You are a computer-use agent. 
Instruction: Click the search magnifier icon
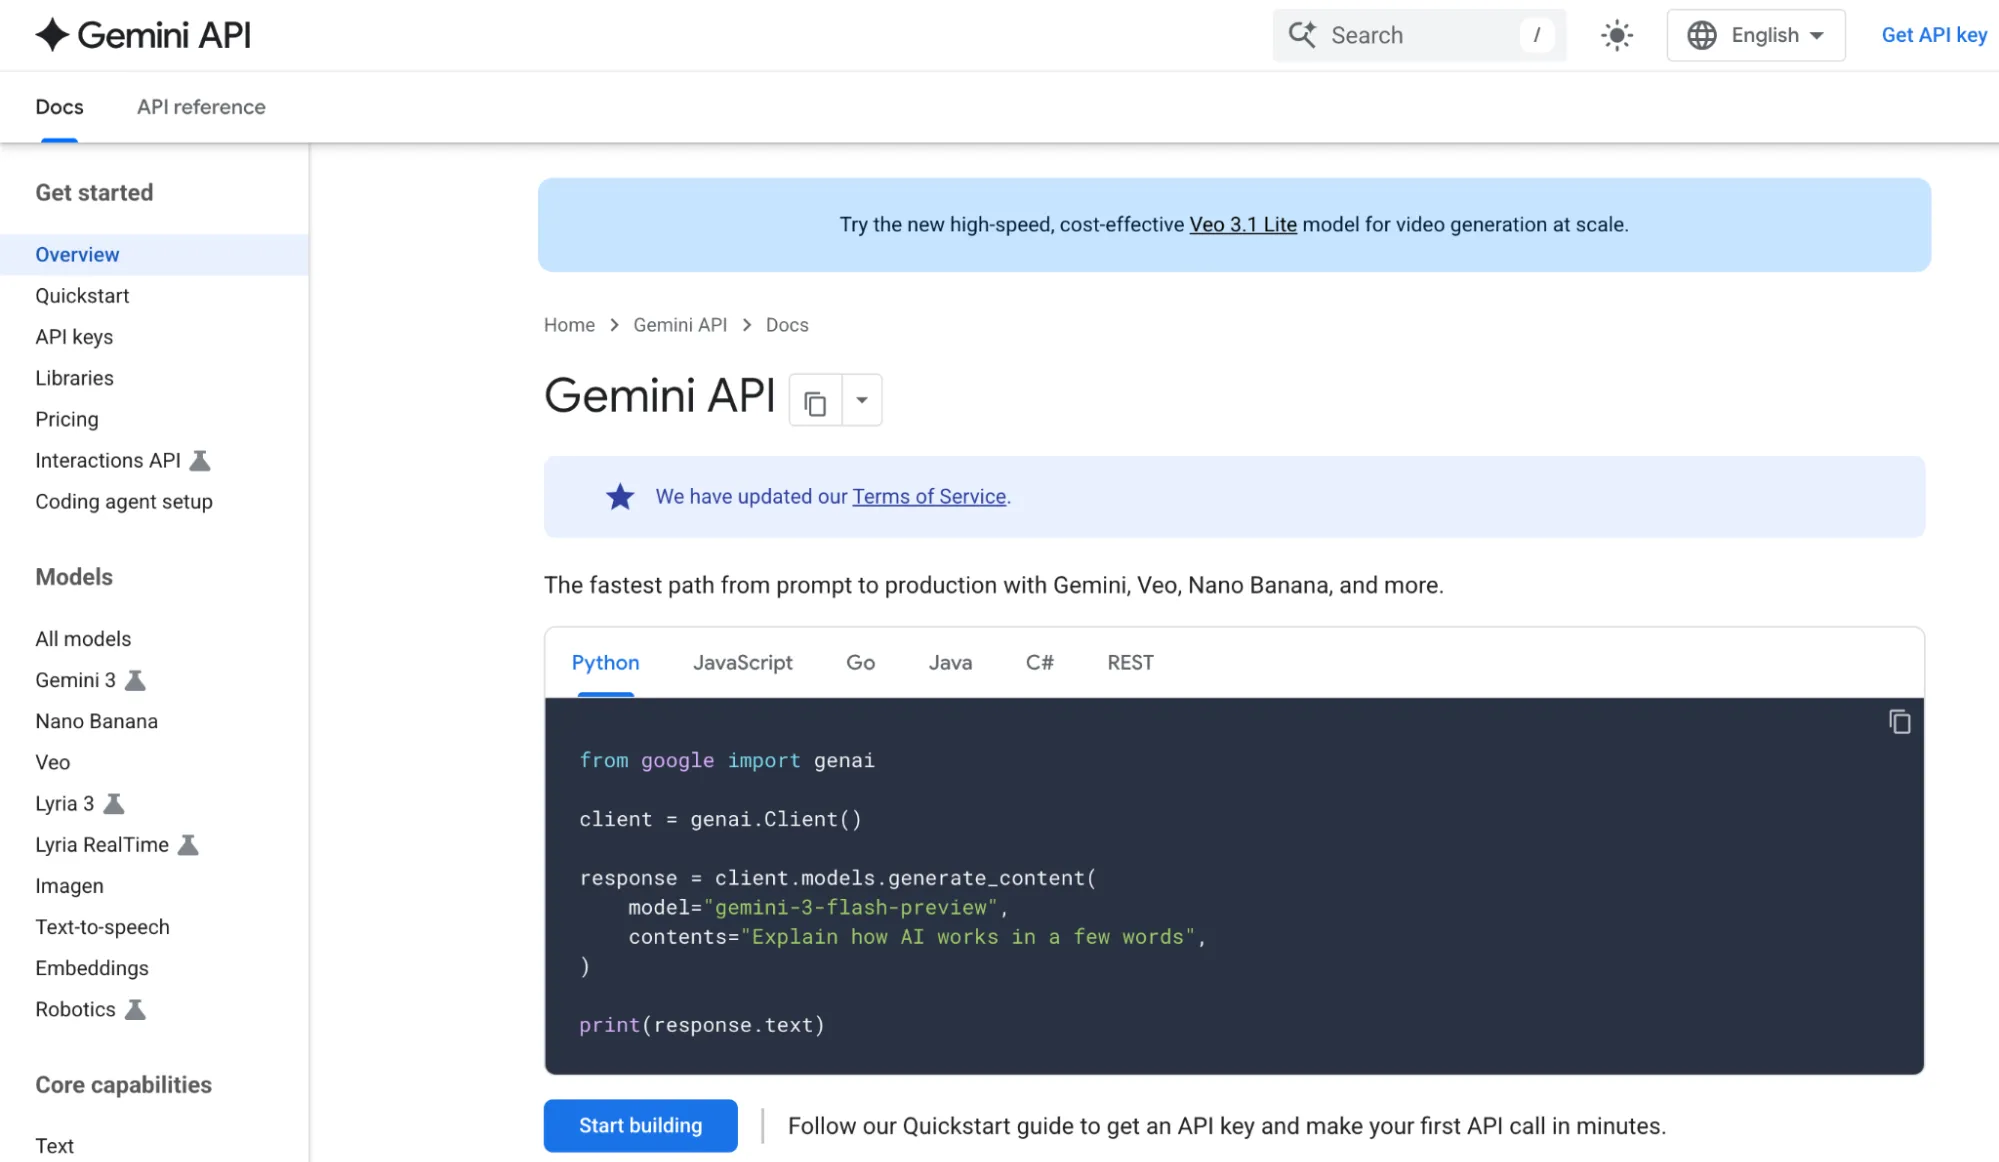point(1303,35)
